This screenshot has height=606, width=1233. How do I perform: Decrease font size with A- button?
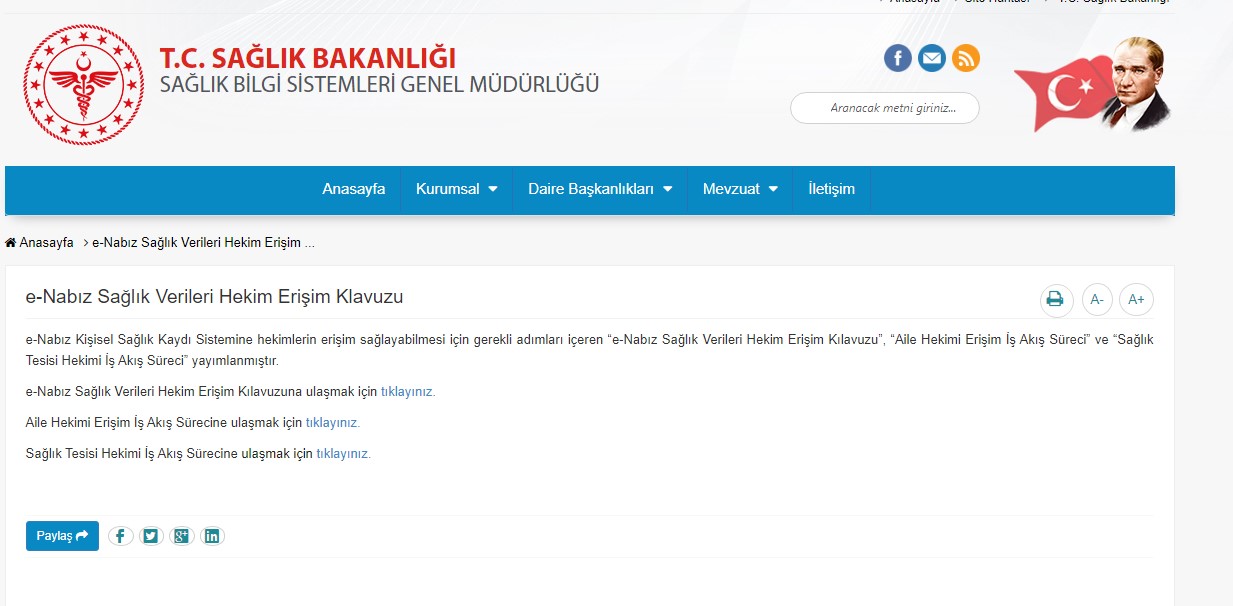[x=1097, y=299]
